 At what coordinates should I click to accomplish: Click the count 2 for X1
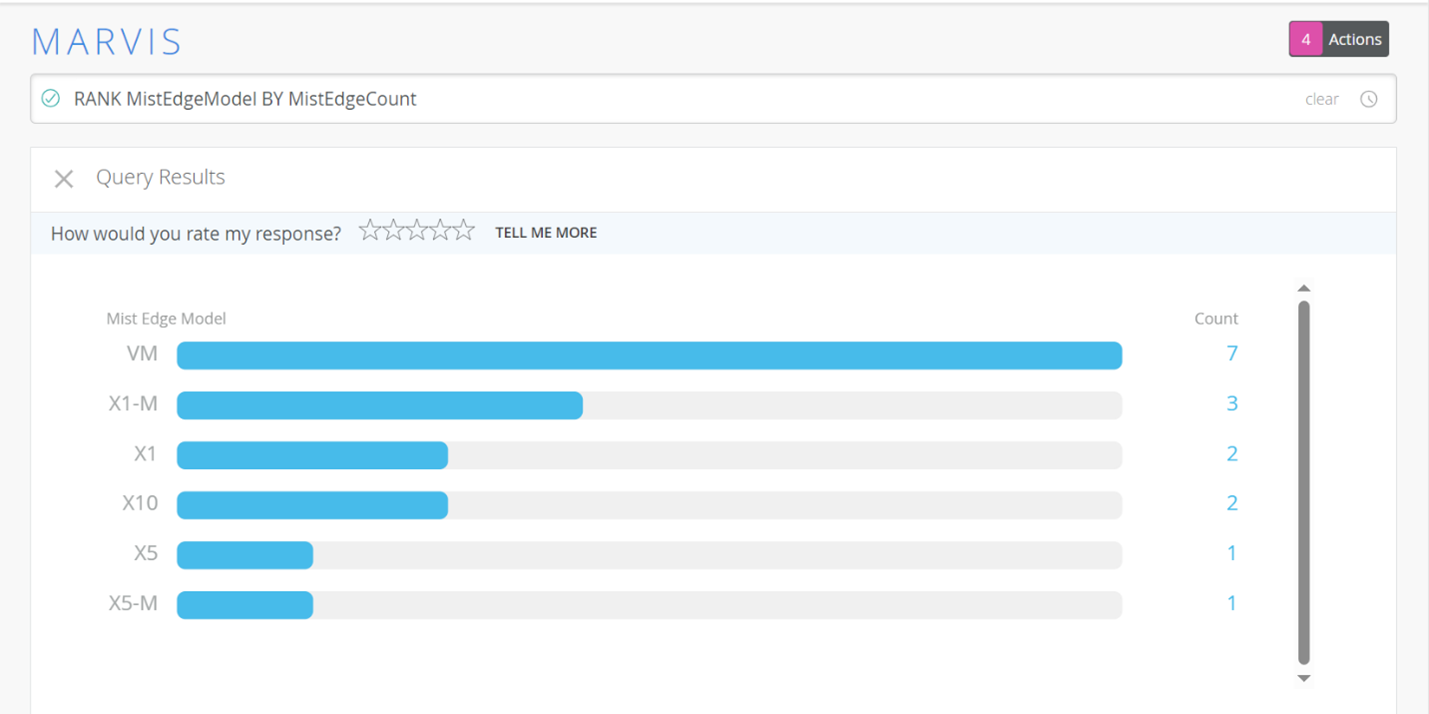tap(1232, 453)
